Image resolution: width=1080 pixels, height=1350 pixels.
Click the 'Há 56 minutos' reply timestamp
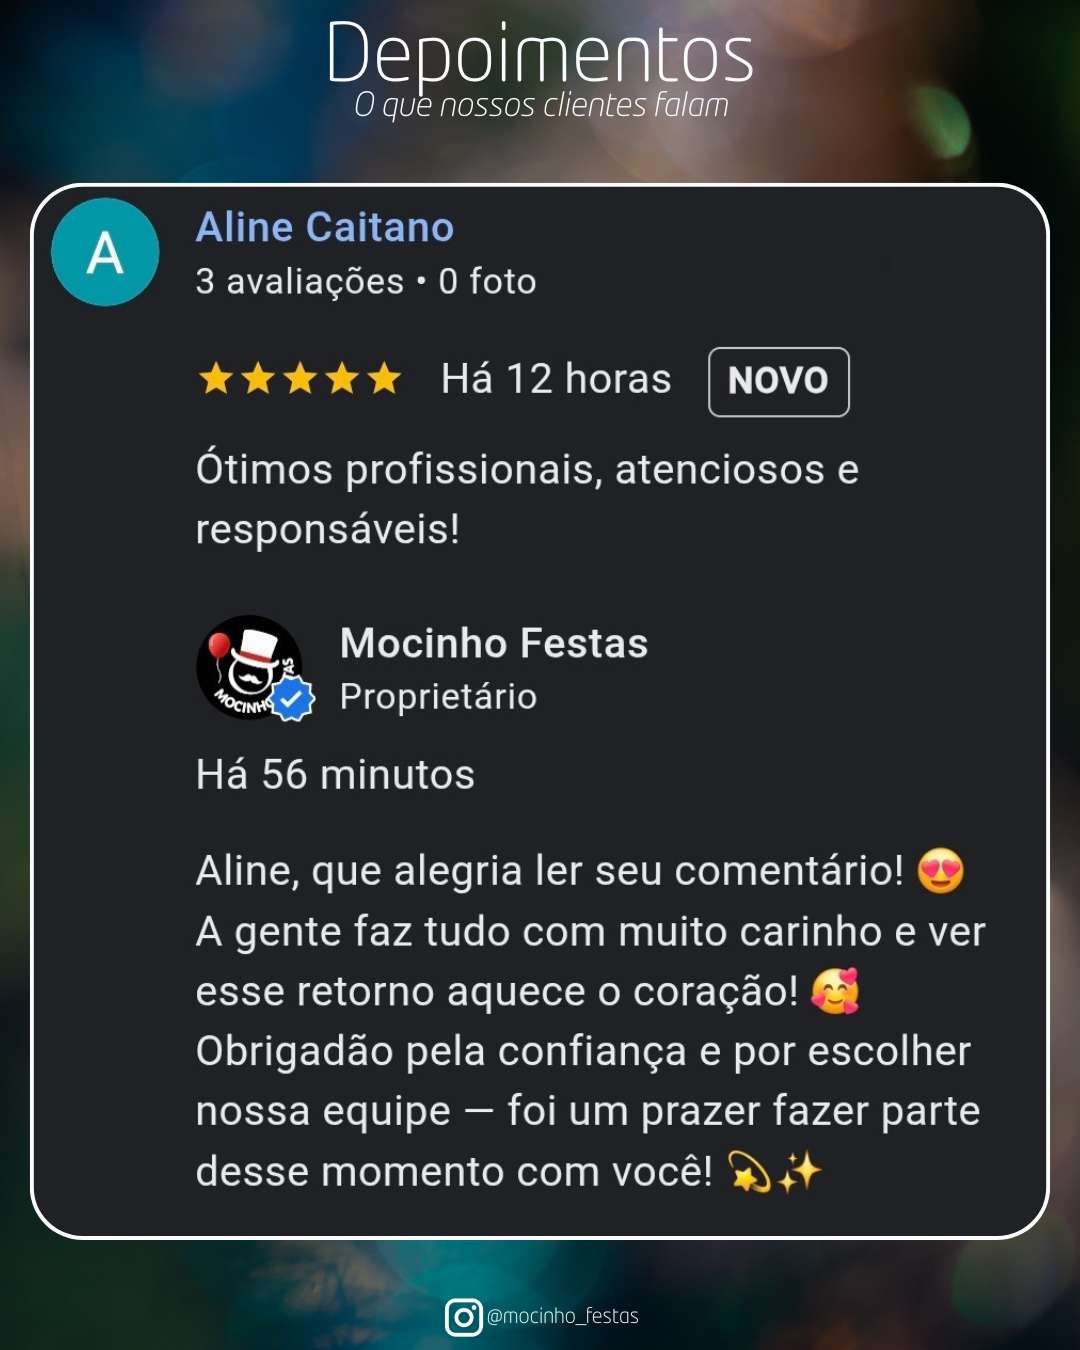[x=335, y=774]
